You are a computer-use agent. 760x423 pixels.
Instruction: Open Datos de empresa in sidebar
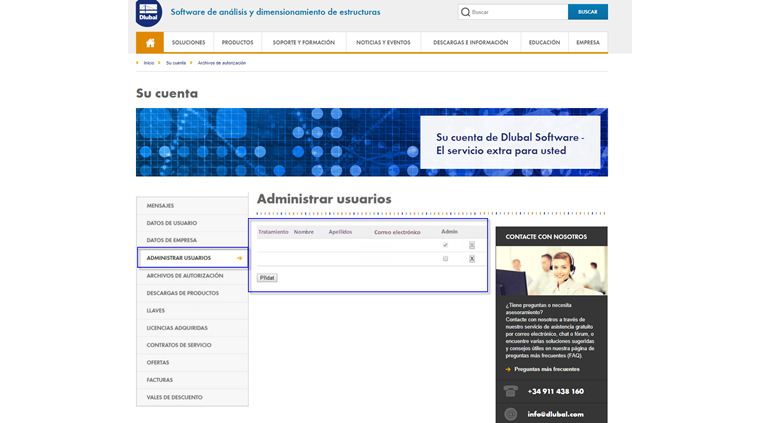192,240
